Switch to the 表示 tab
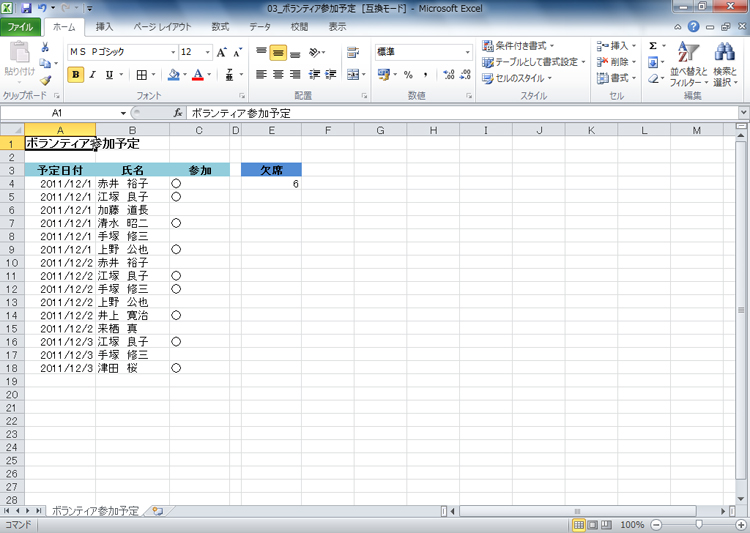Screen dimensions: 750x533 [337, 27]
